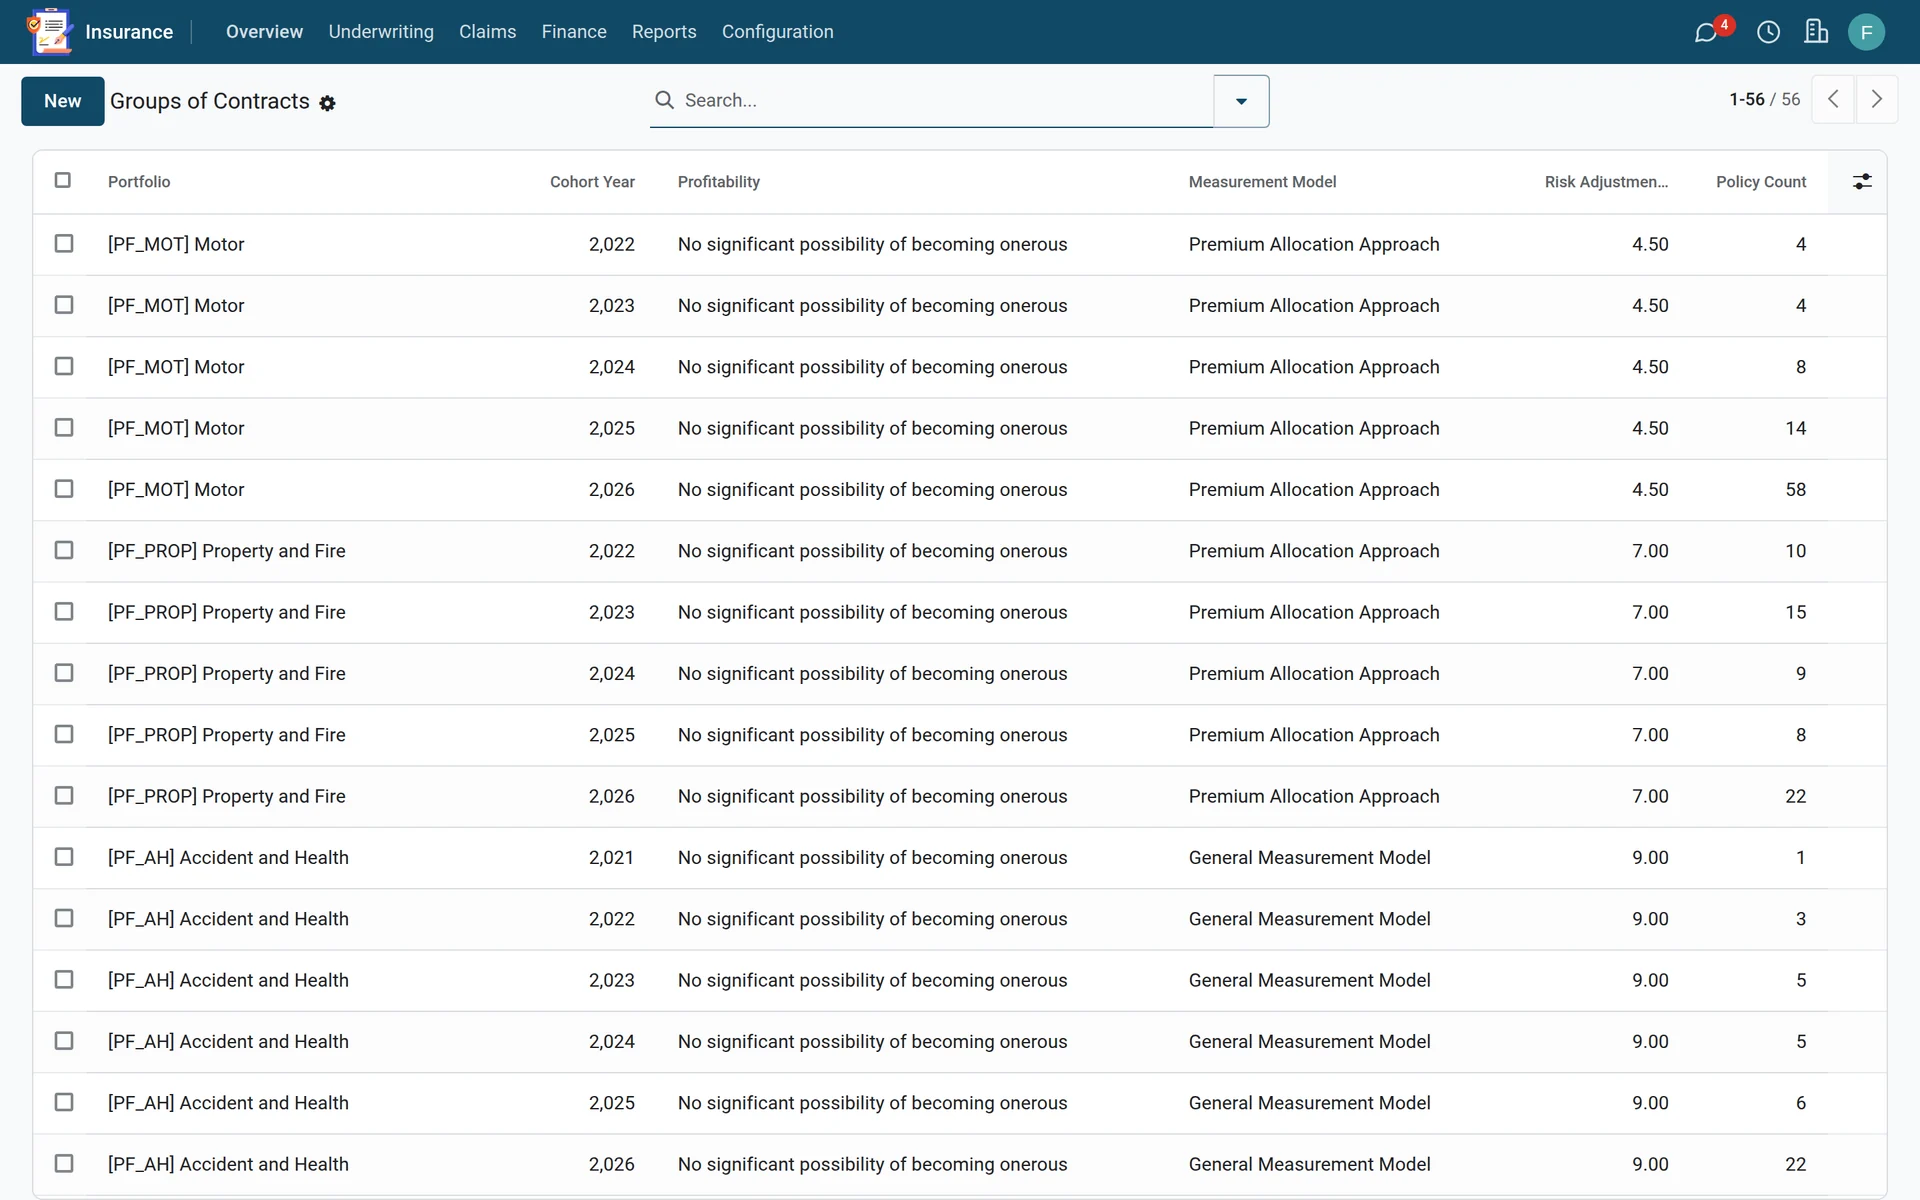Open the user avatar menu F
Image resolution: width=1920 pixels, height=1200 pixels.
[x=1866, y=32]
